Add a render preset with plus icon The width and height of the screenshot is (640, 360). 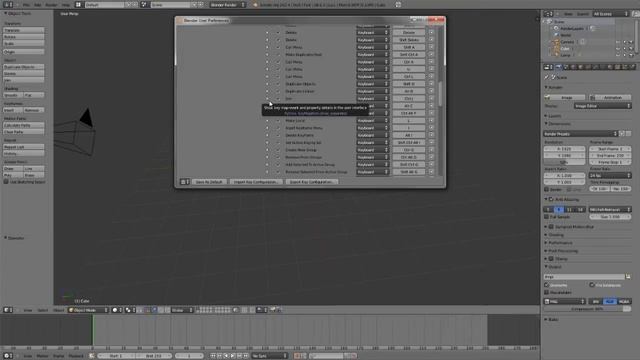click(622, 133)
